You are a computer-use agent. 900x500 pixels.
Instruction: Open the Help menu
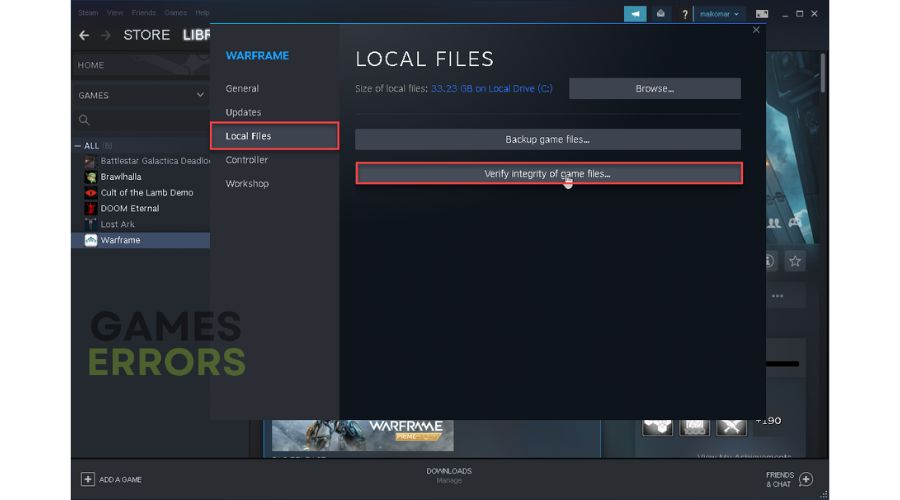point(202,13)
